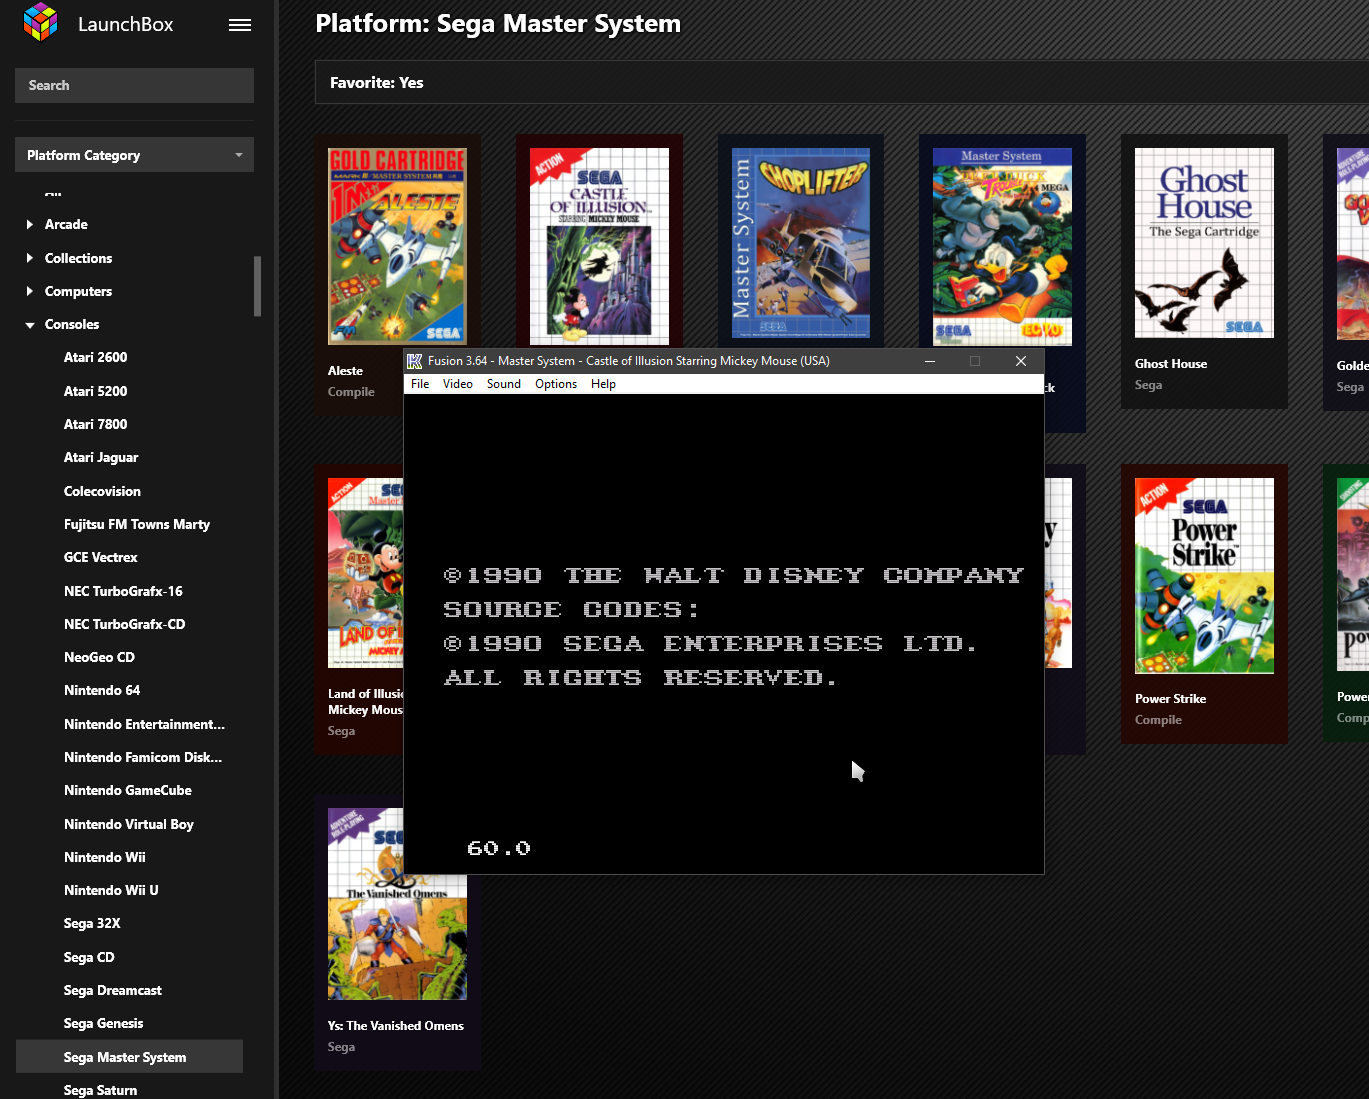The width and height of the screenshot is (1369, 1099).
Task: Select the Castle of Illusion box art
Action: 599,246
